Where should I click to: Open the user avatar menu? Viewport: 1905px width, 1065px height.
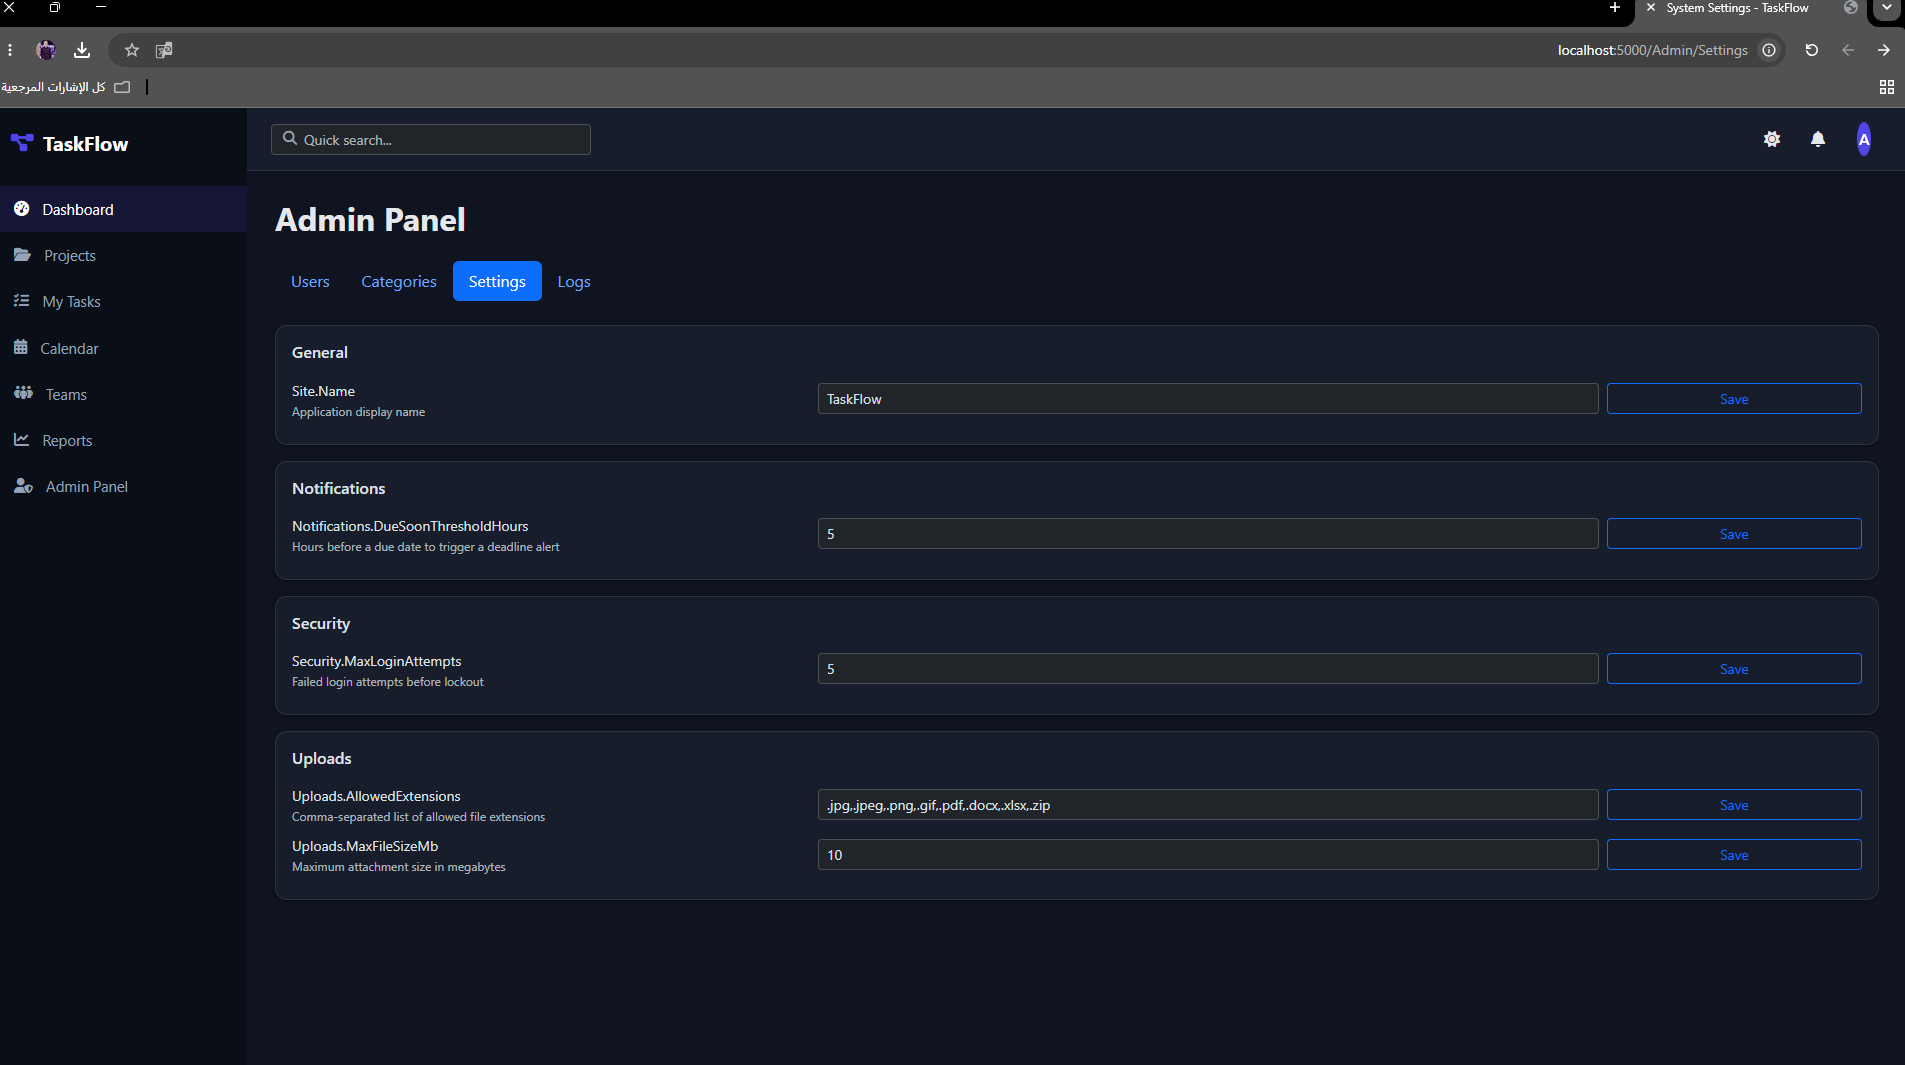click(1864, 139)
